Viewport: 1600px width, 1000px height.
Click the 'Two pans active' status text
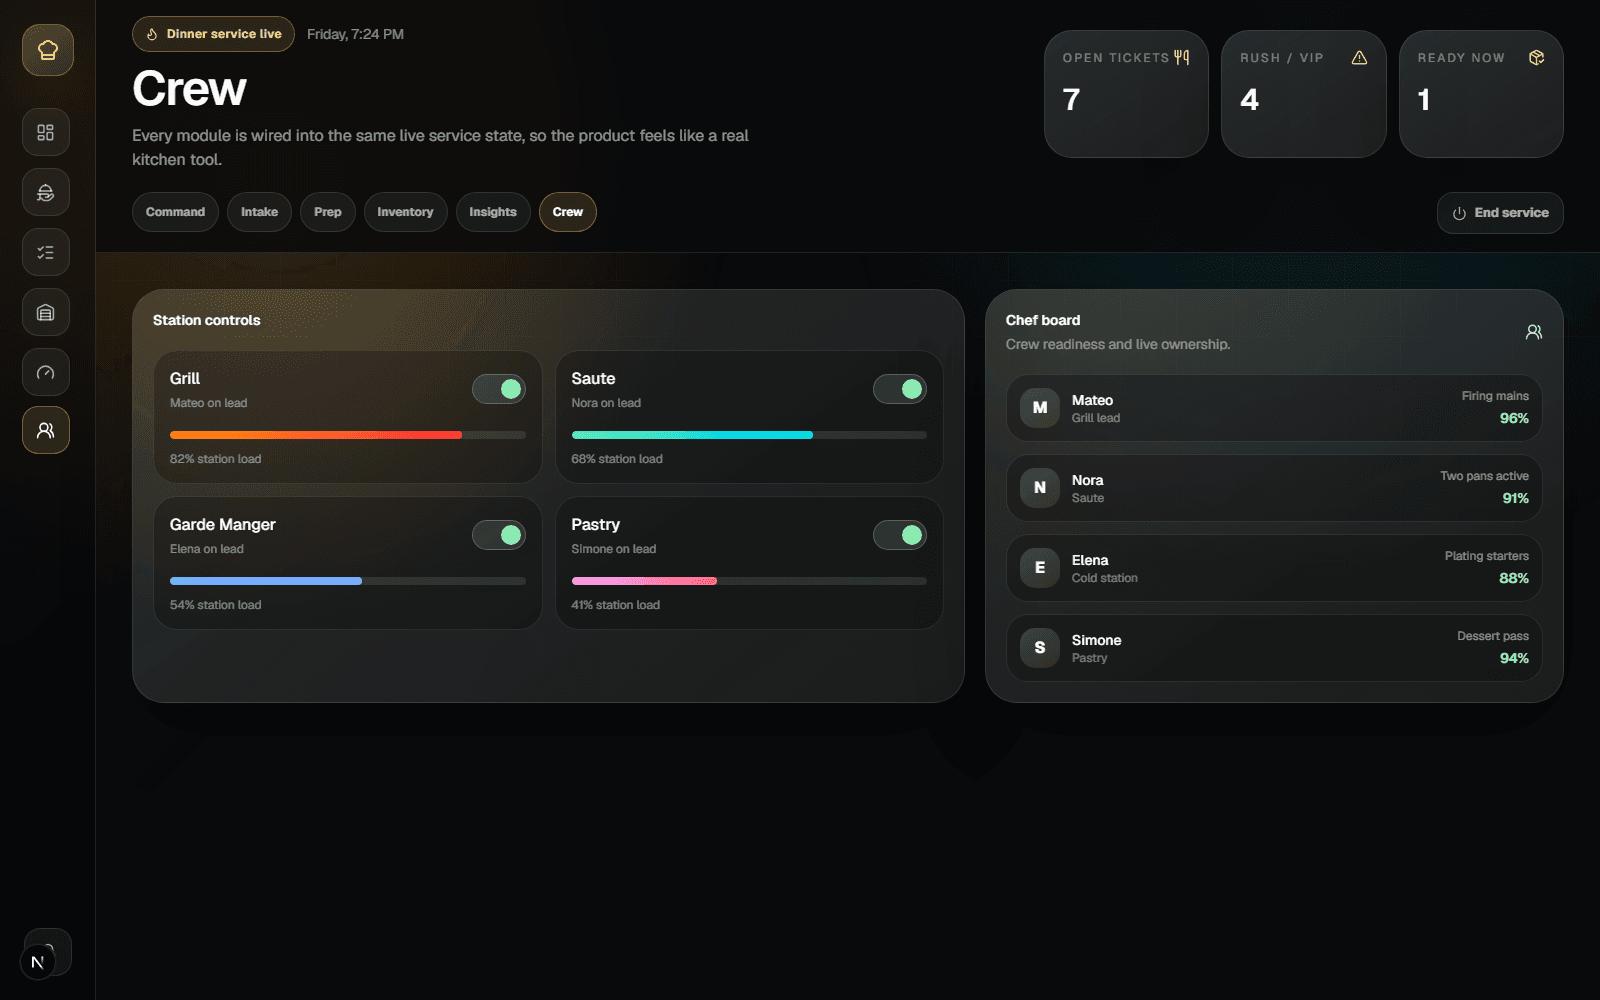pyautogui.click(x=1484, y=476)
